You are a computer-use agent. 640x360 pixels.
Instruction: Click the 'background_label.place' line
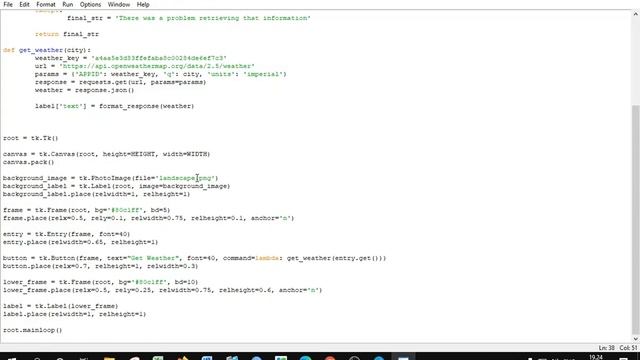point(97,194)
